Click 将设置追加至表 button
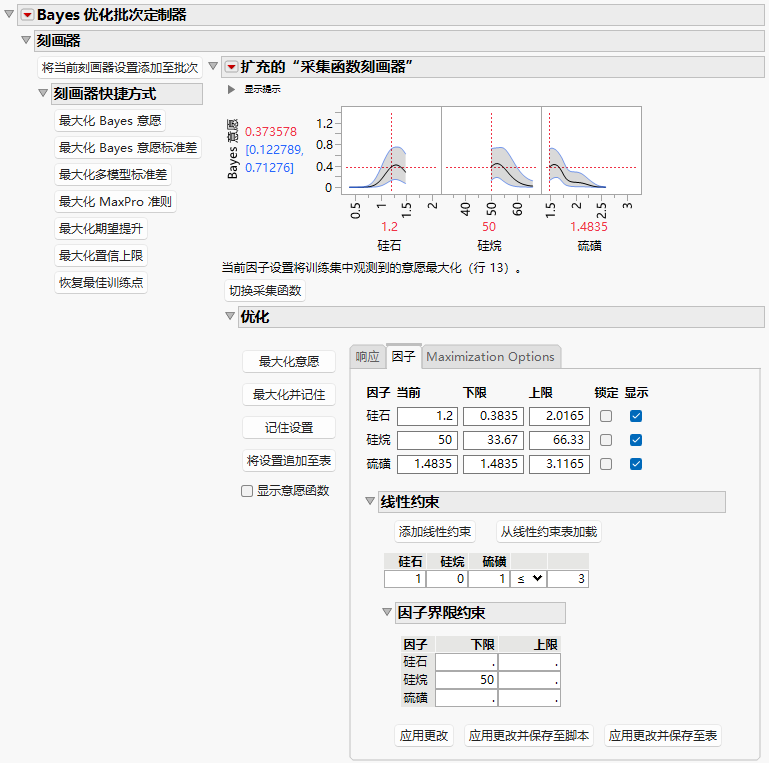This screenshot has height=763, width=769. click(x=289, y=460)
